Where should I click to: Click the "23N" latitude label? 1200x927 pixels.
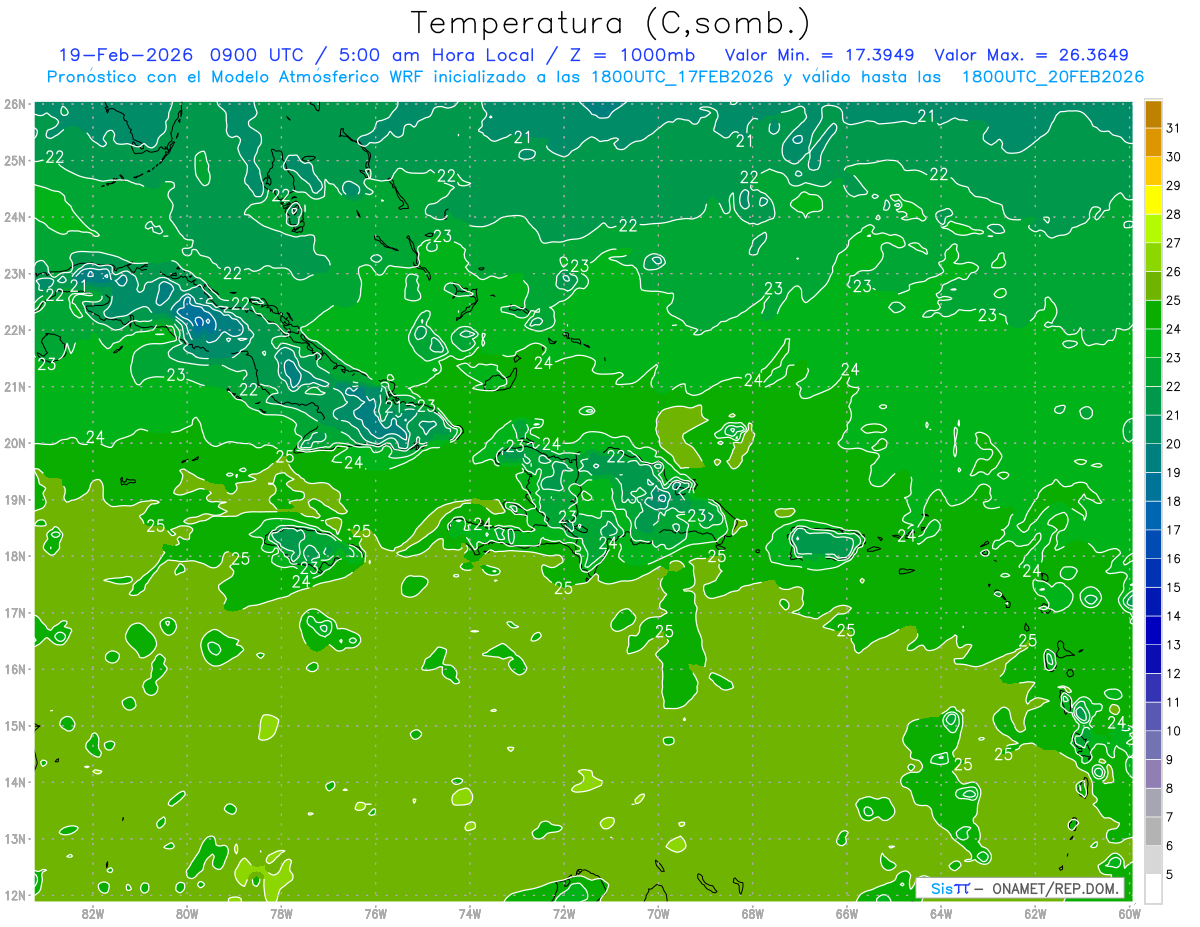13,273
